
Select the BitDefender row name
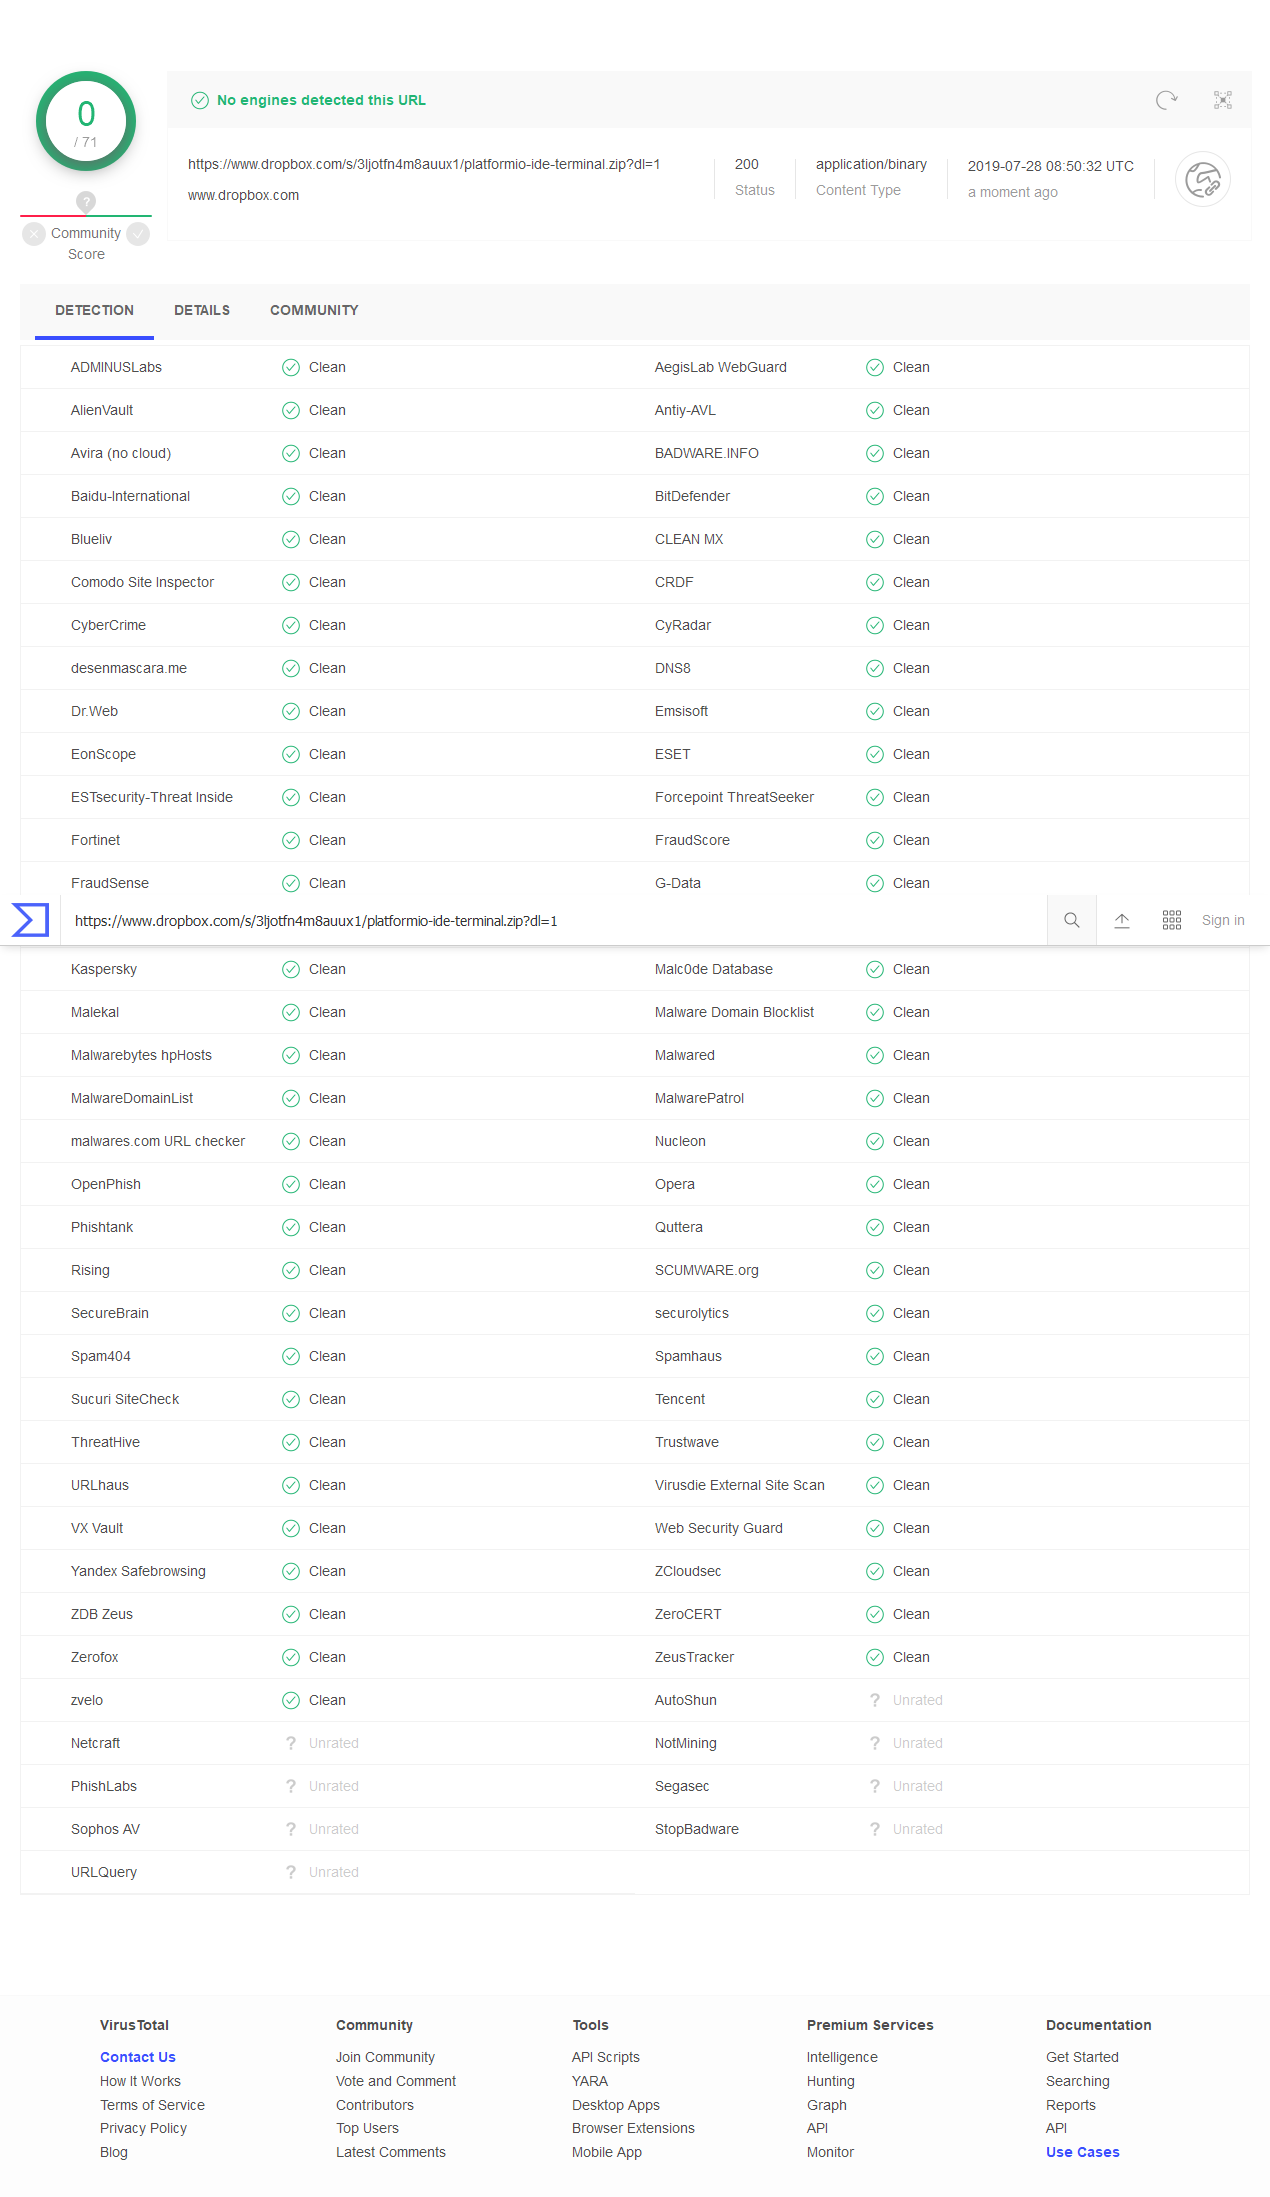click(x=692, y=496)
